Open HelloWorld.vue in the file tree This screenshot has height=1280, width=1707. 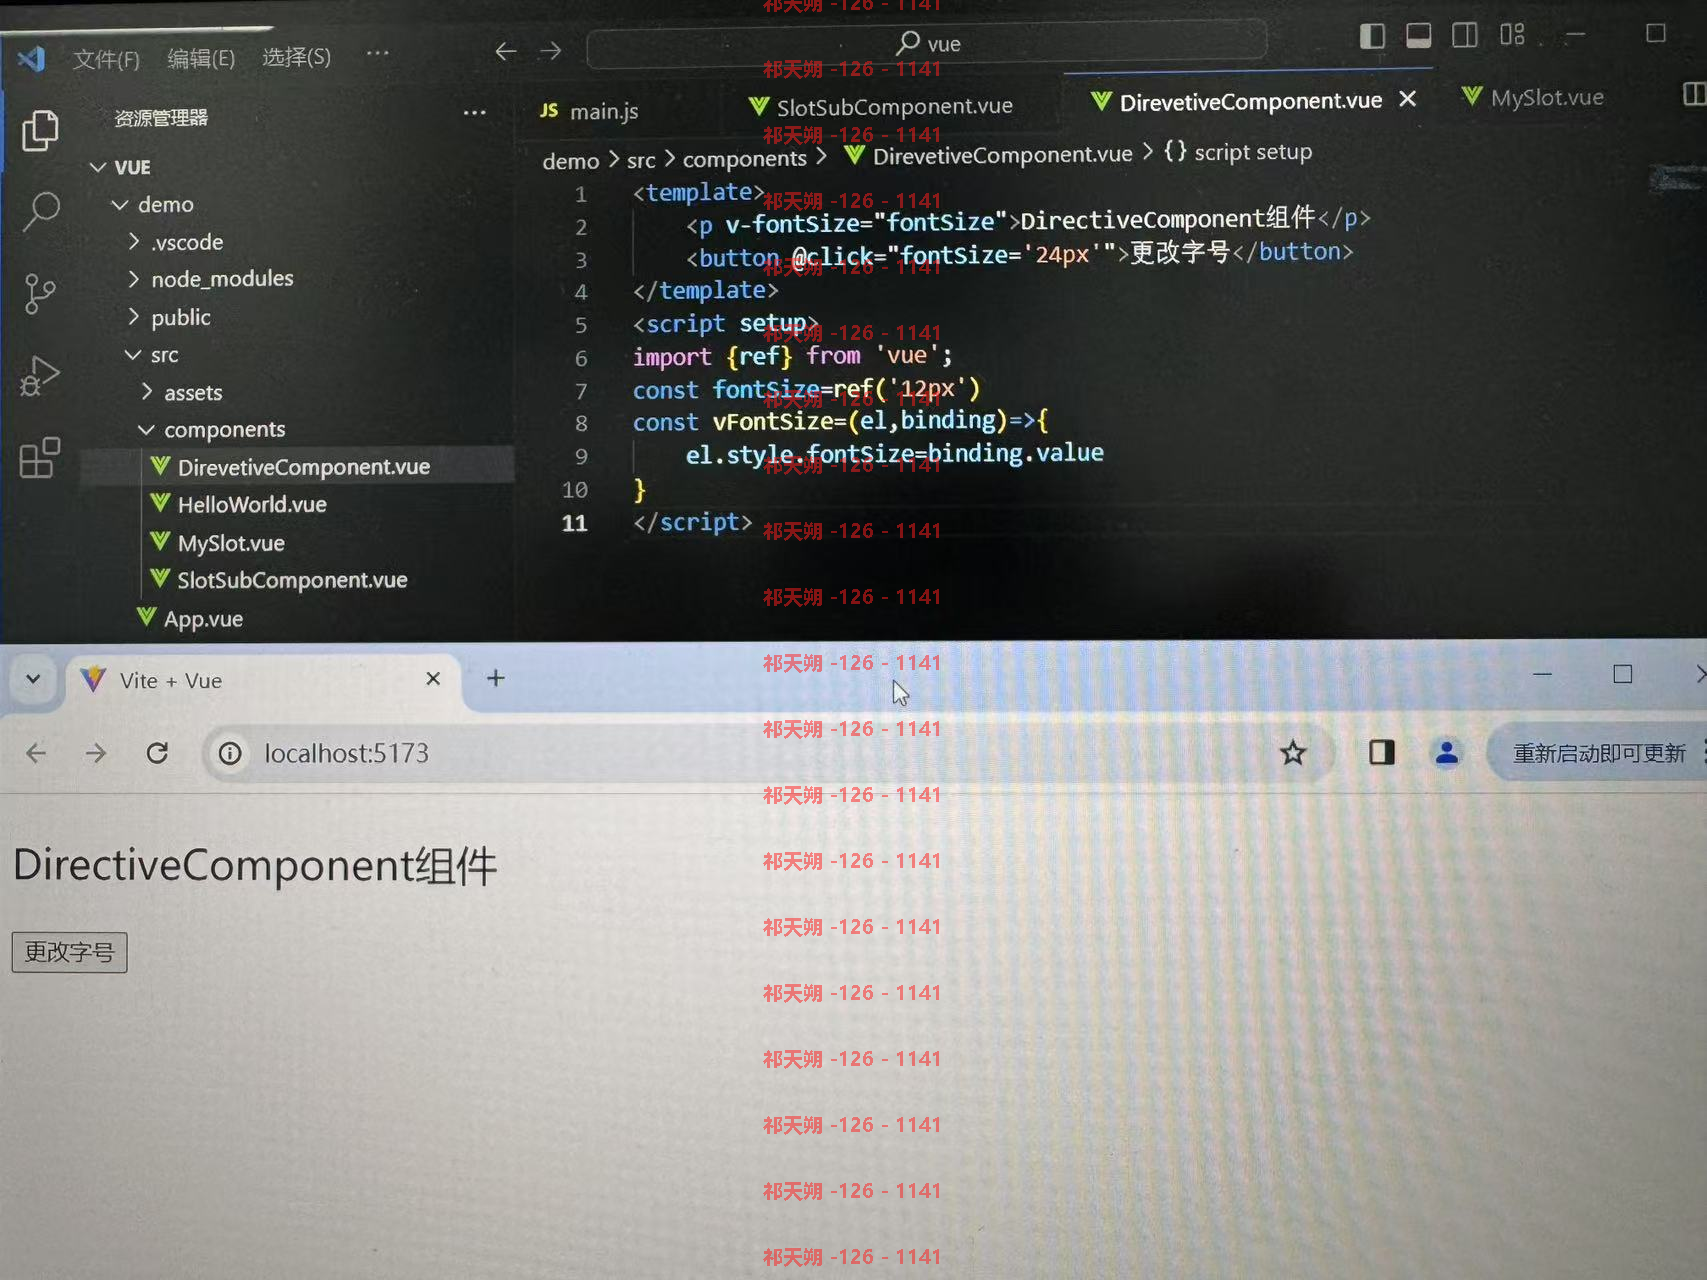click(240, 504)
